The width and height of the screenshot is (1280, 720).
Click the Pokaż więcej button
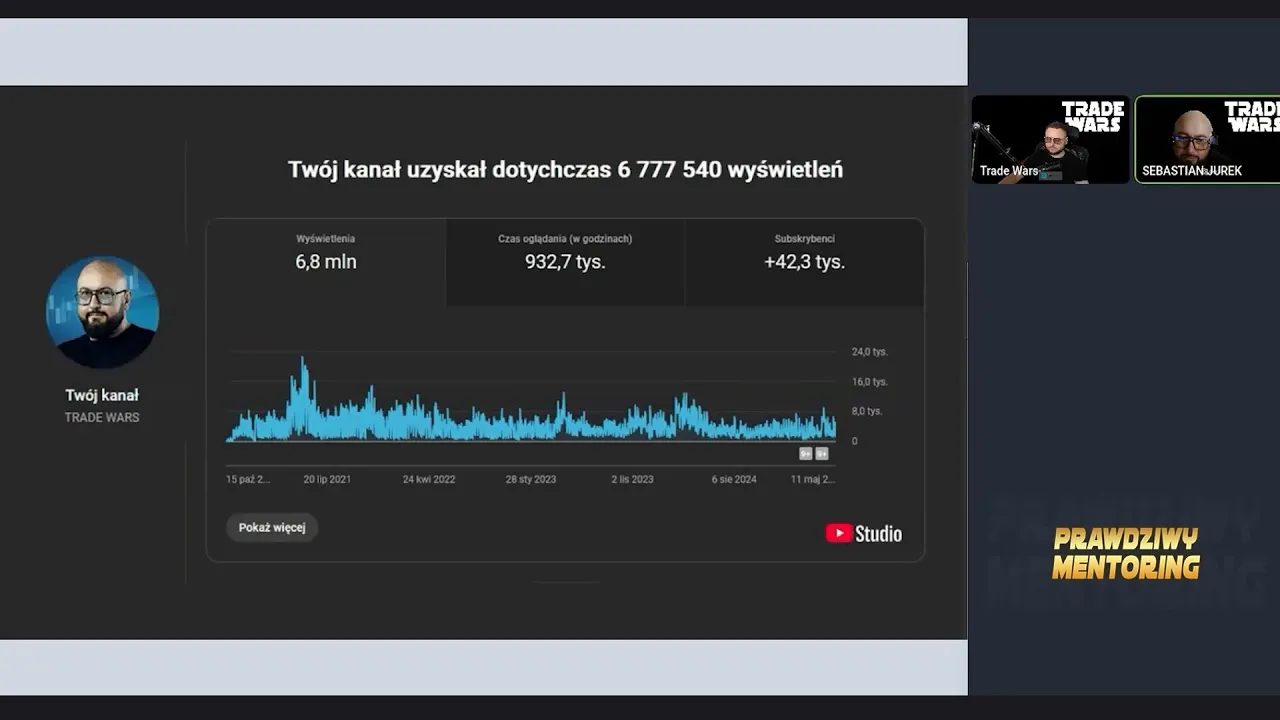click(272, 527)
